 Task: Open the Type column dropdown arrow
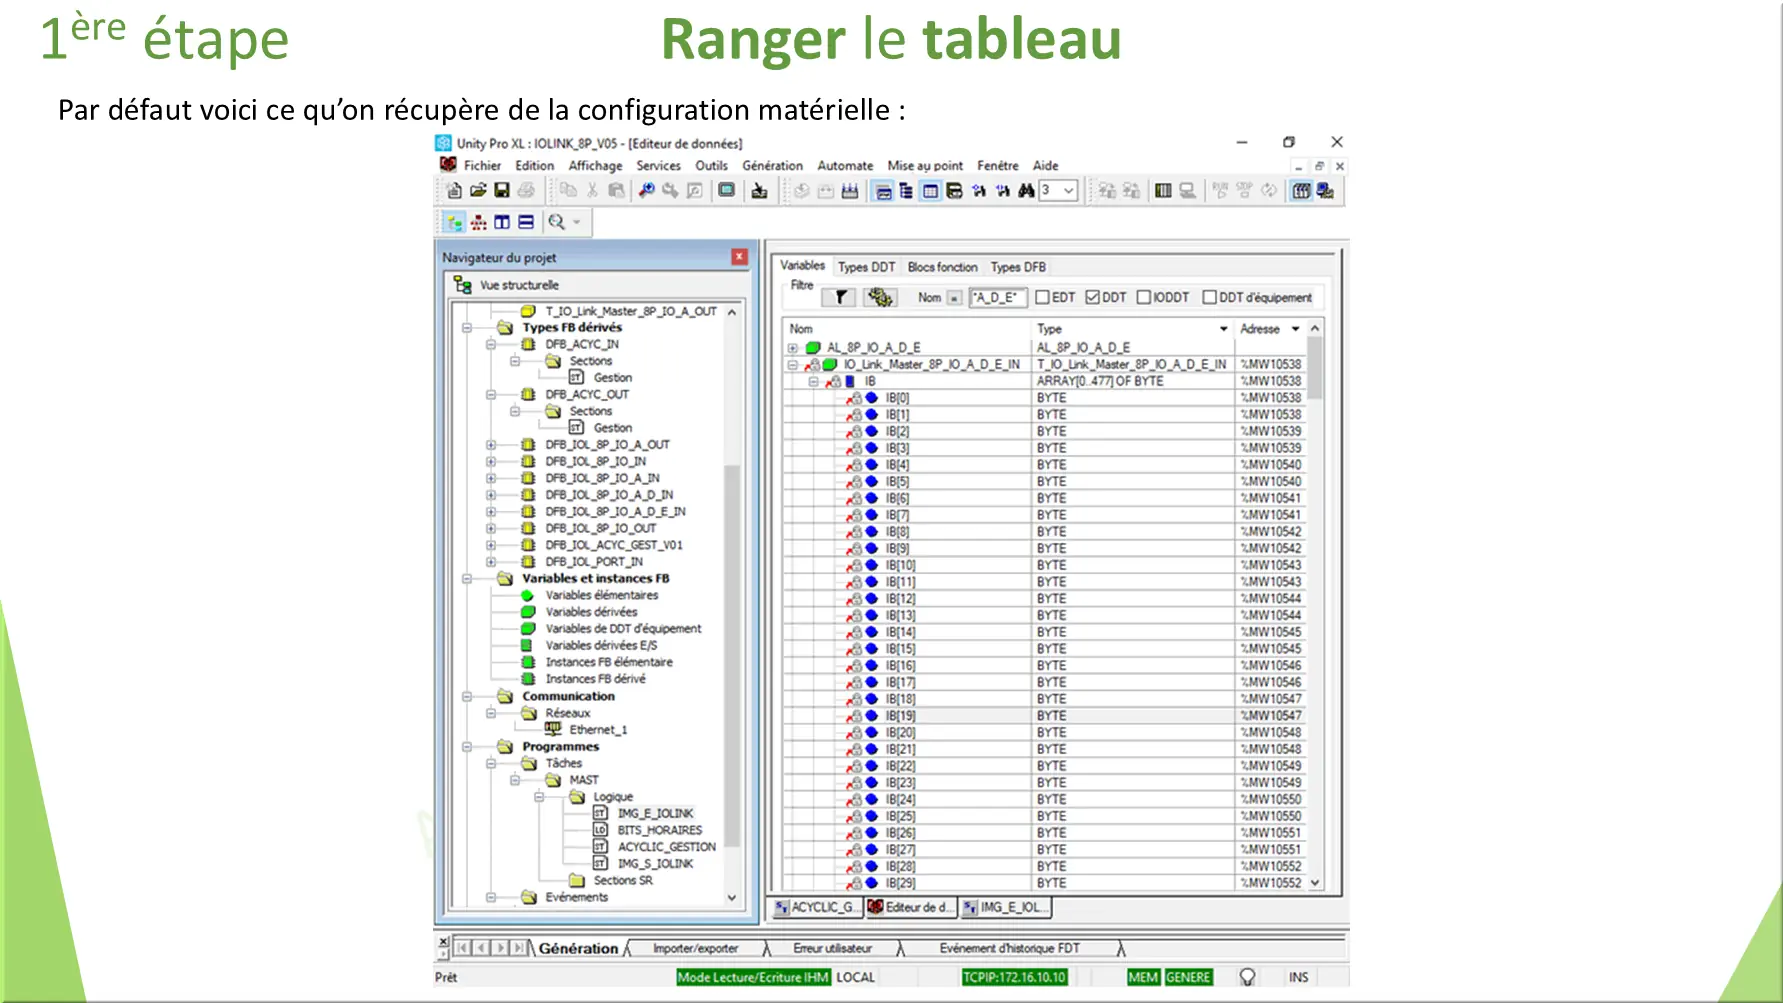(x=1223, y=328)
